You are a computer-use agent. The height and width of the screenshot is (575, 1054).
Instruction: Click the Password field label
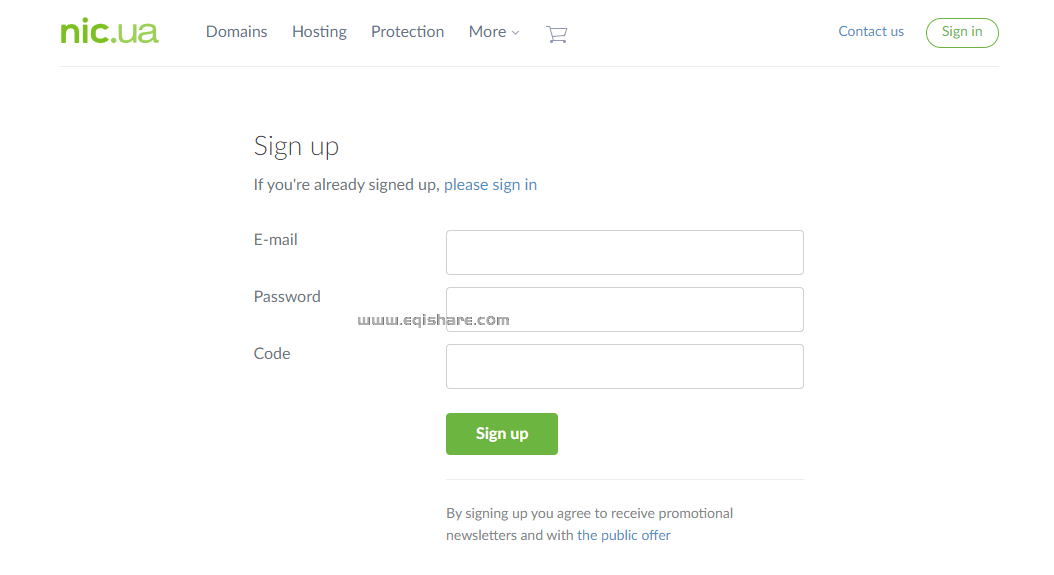[287, 297]
